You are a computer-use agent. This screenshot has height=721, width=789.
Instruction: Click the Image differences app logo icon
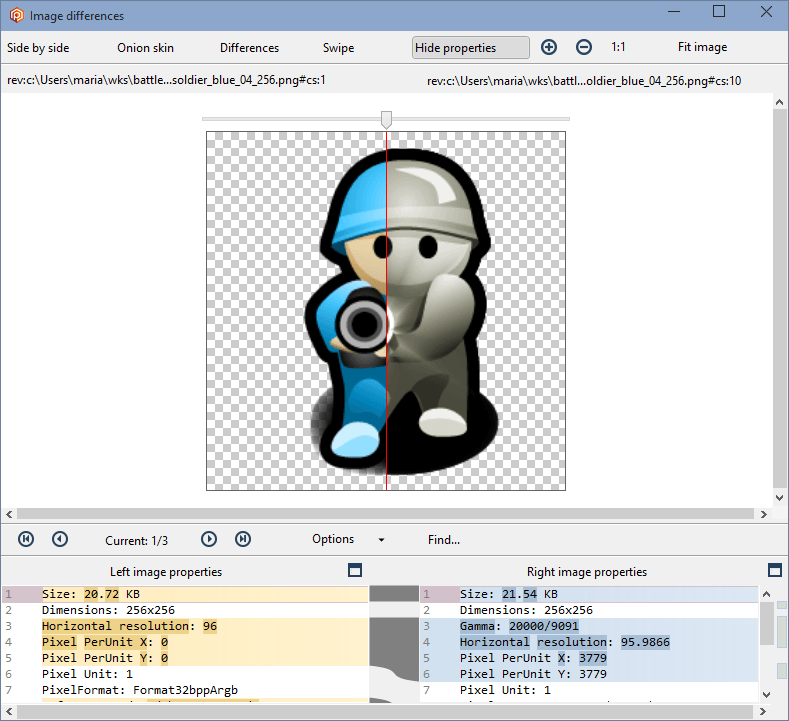[17, 15]
